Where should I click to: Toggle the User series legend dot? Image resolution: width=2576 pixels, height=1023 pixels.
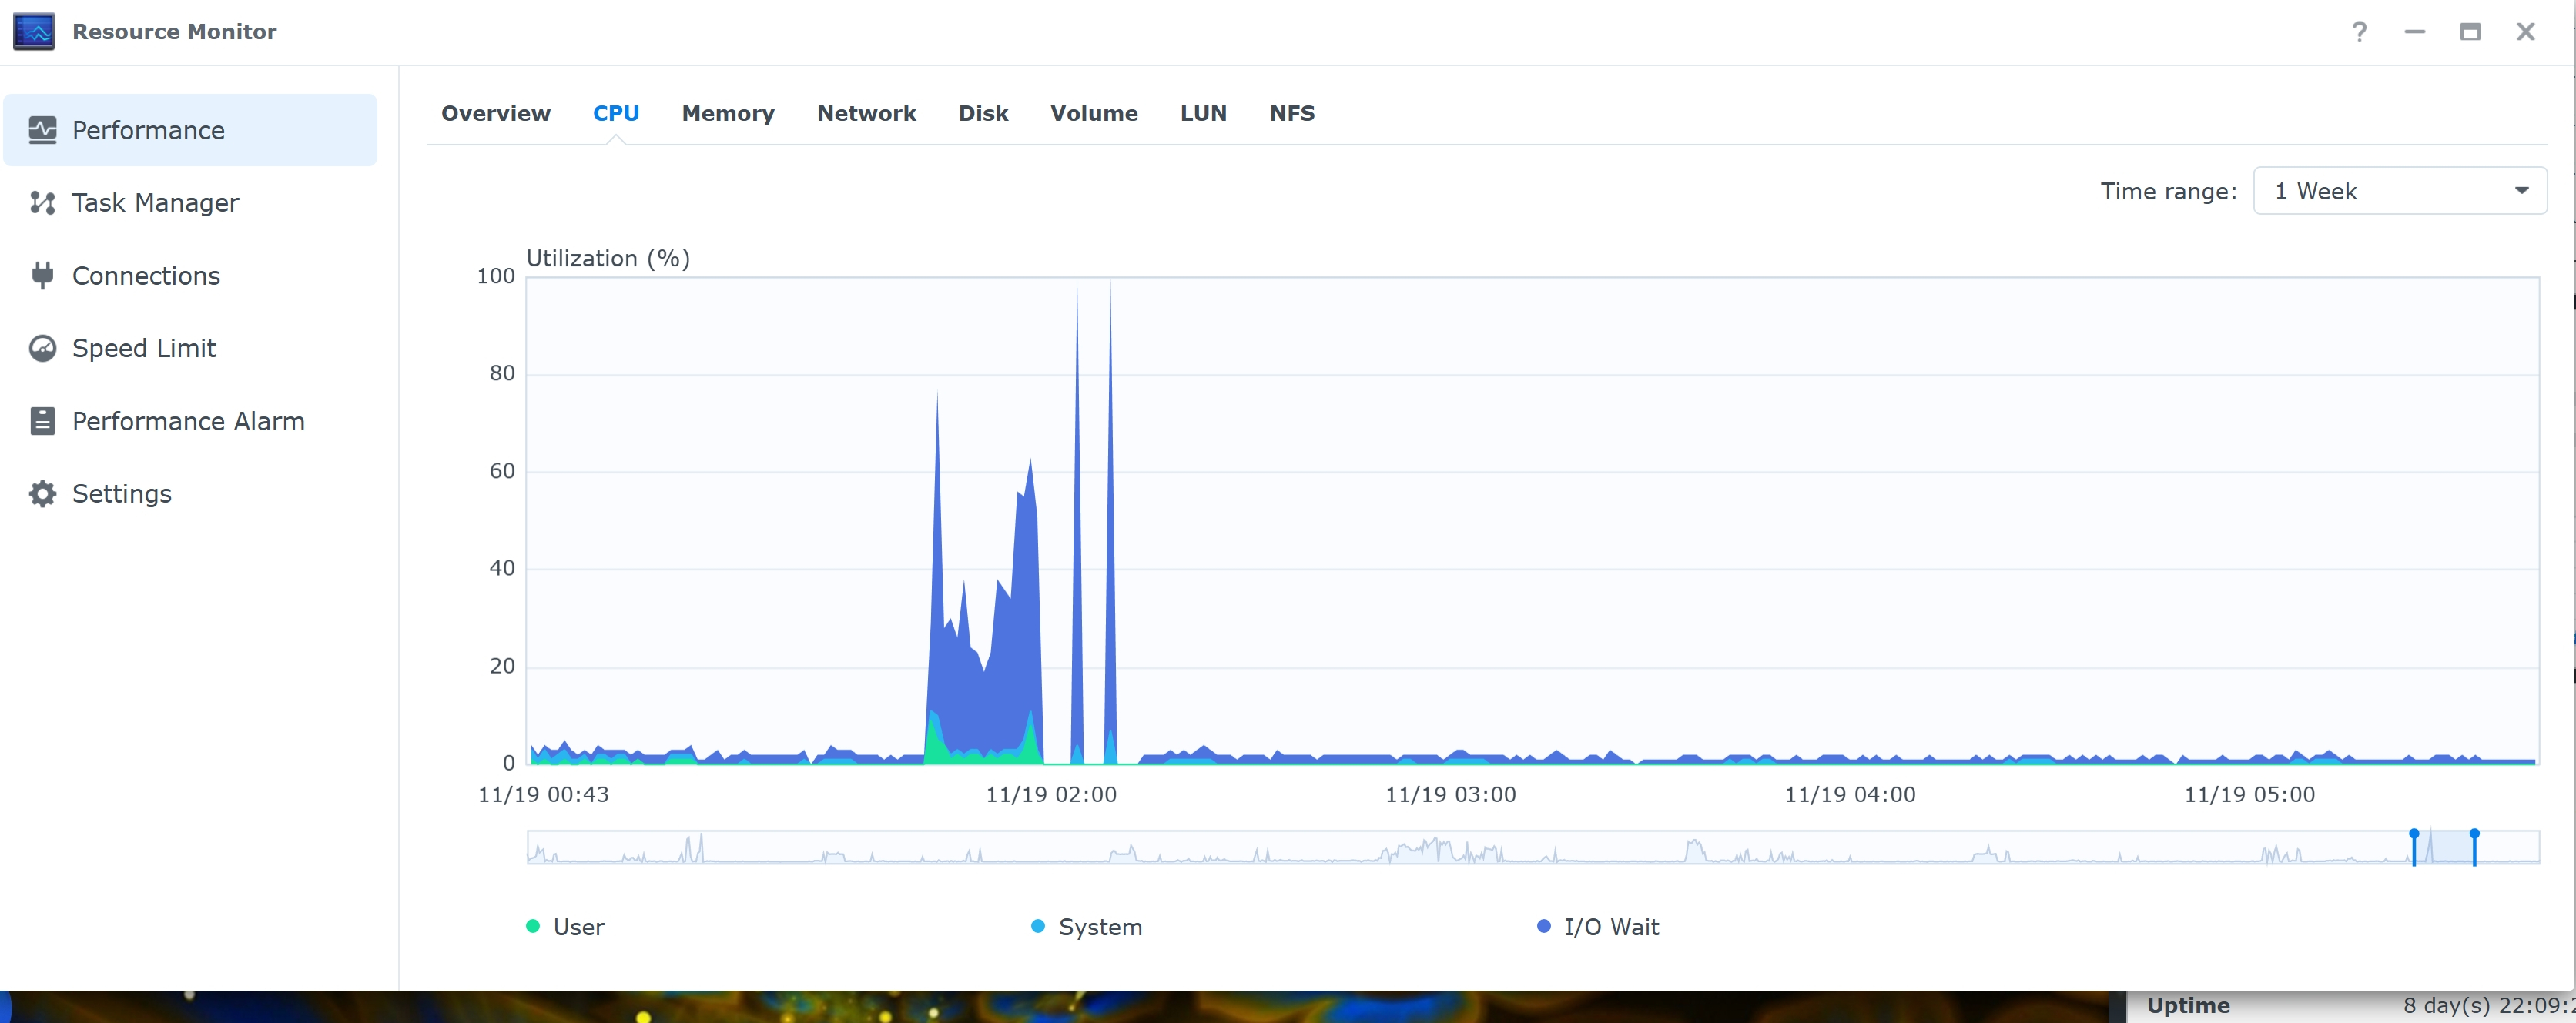coord(533,926)
